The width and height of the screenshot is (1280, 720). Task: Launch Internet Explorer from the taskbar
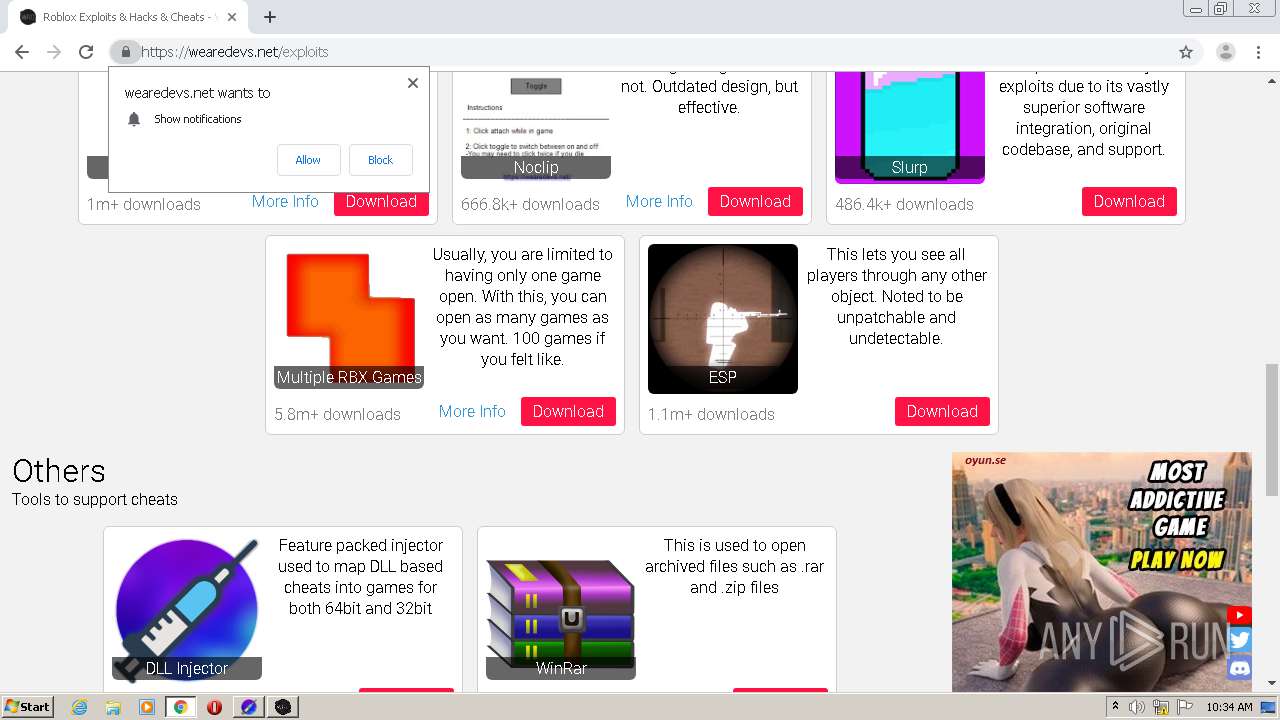80,707
